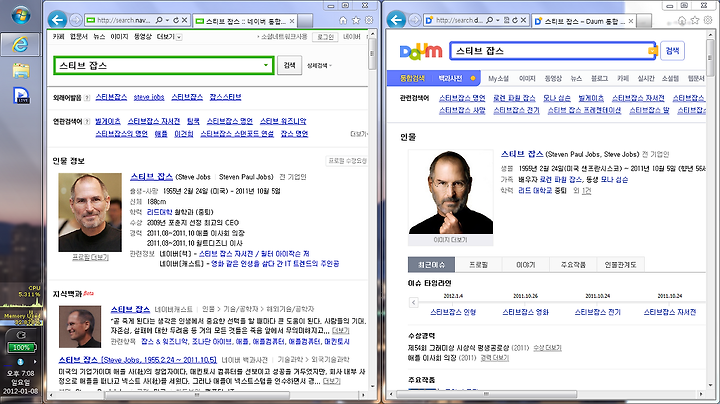Click the Internet Explorer taskbar icon
Screen dimensions: 720x404
[x=20, y=44]
